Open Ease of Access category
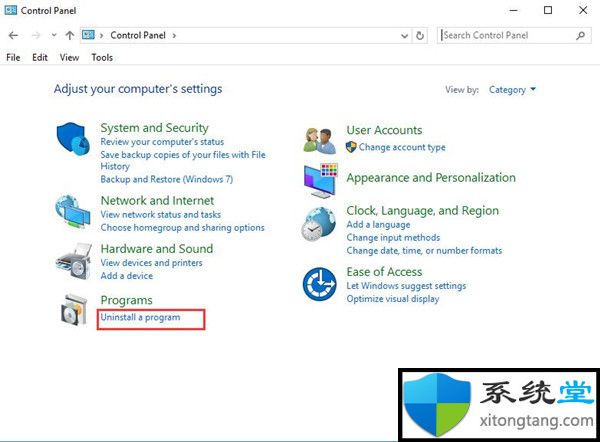Screen dimensions: 600x442 point(384,272)
